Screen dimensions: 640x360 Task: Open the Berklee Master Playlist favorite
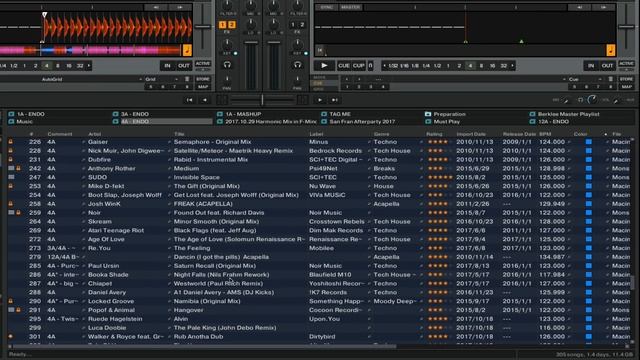569,114
